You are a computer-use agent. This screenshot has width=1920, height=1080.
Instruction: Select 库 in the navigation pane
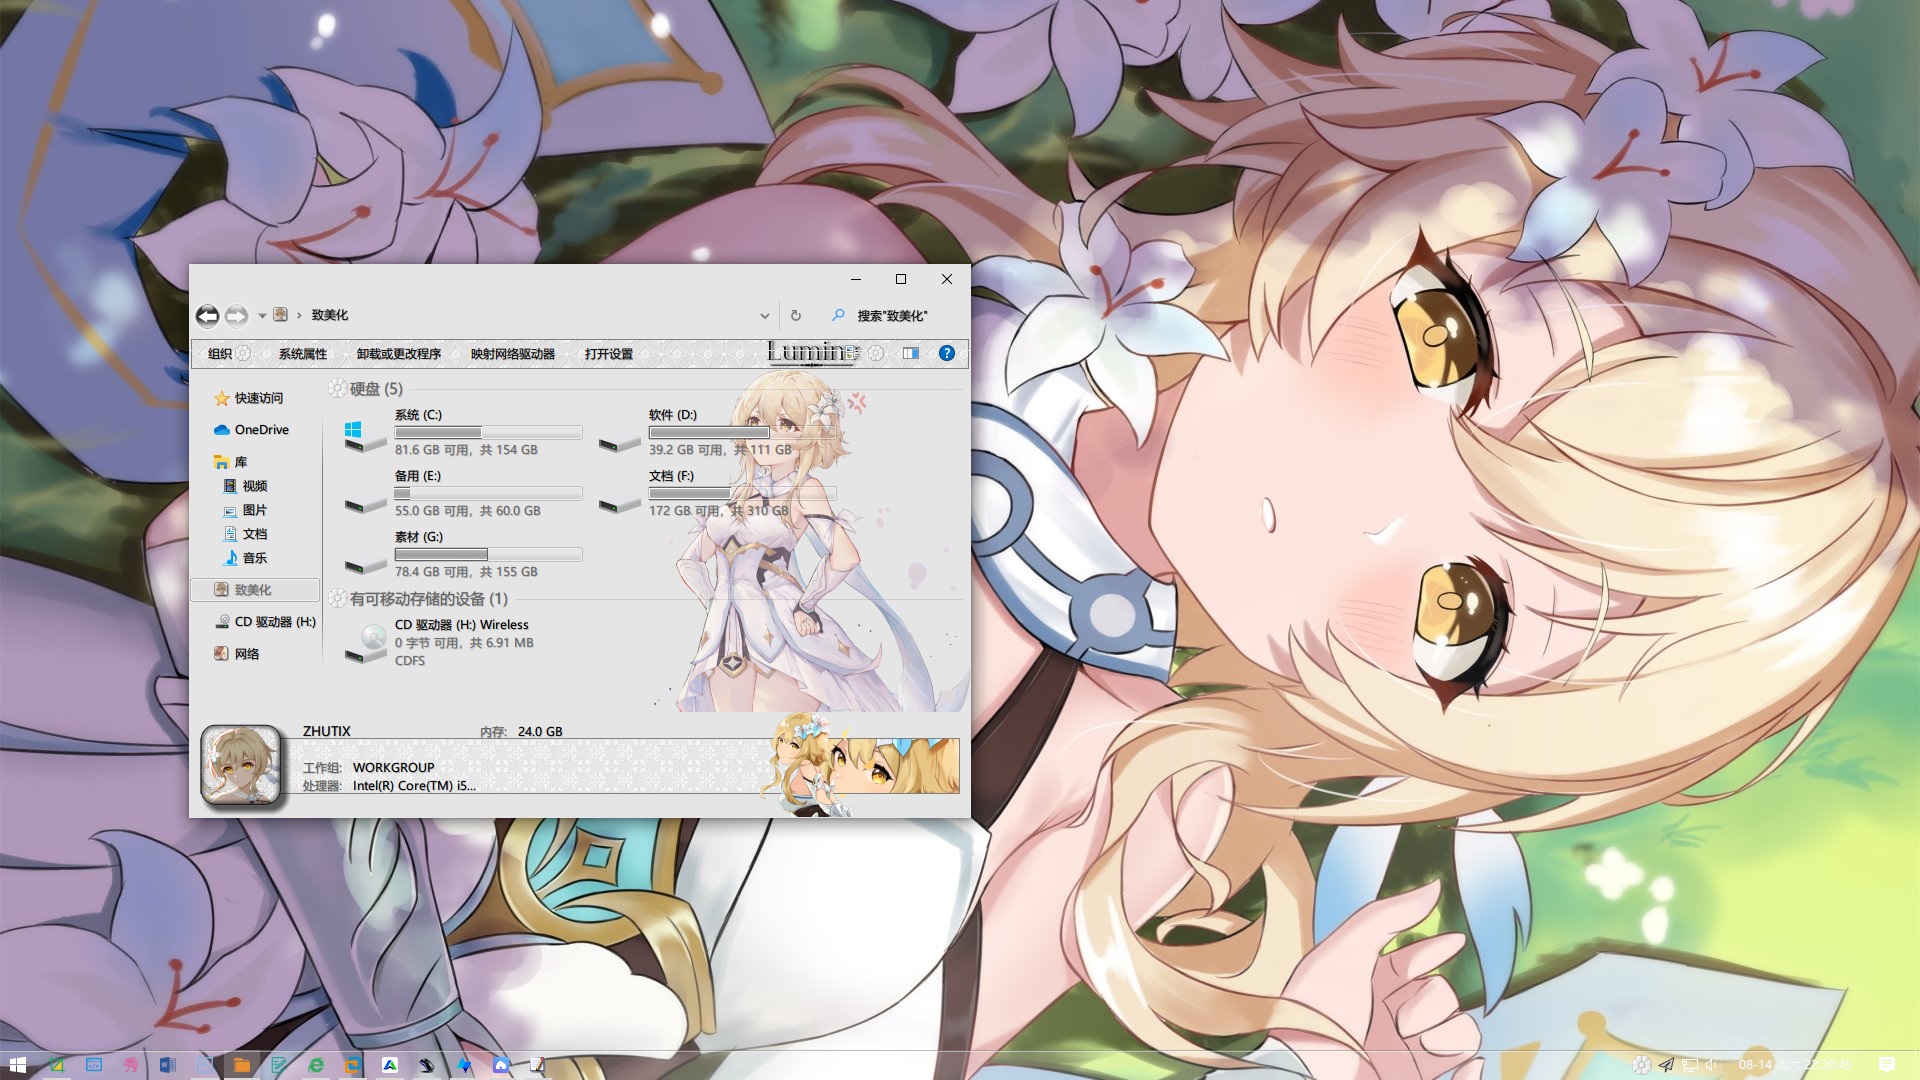[x=230, y=462]
